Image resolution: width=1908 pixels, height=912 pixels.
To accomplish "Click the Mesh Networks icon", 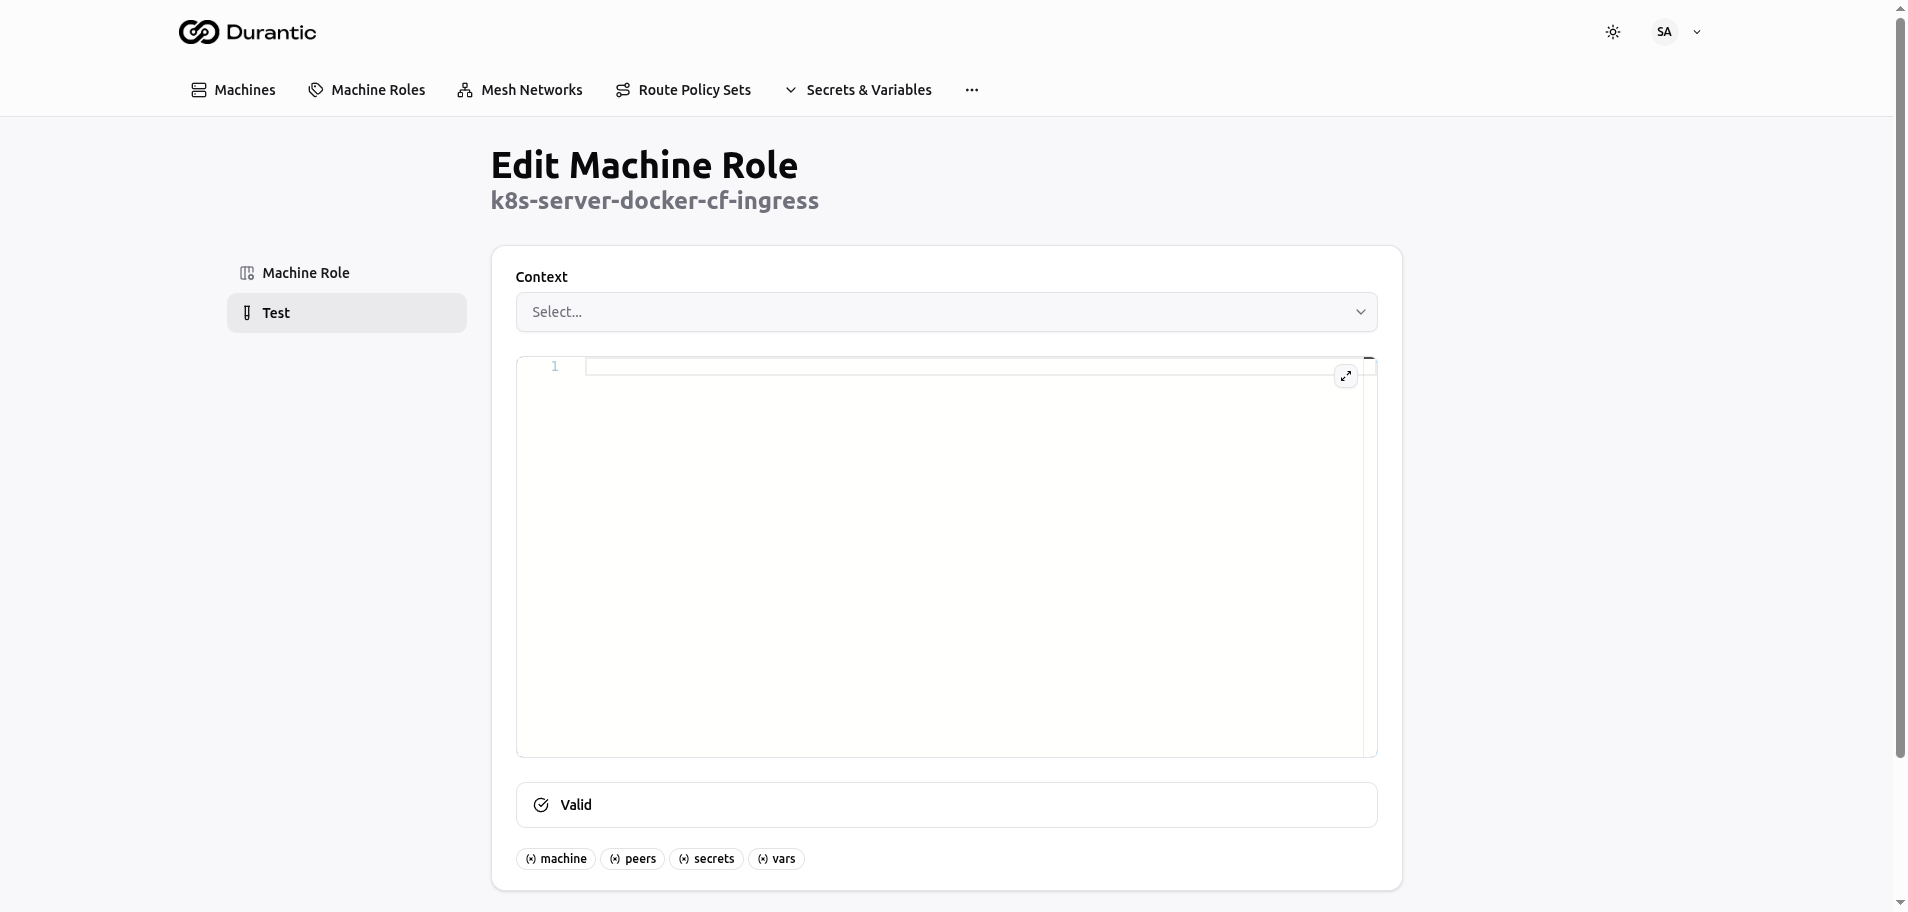I will point(465,90).
